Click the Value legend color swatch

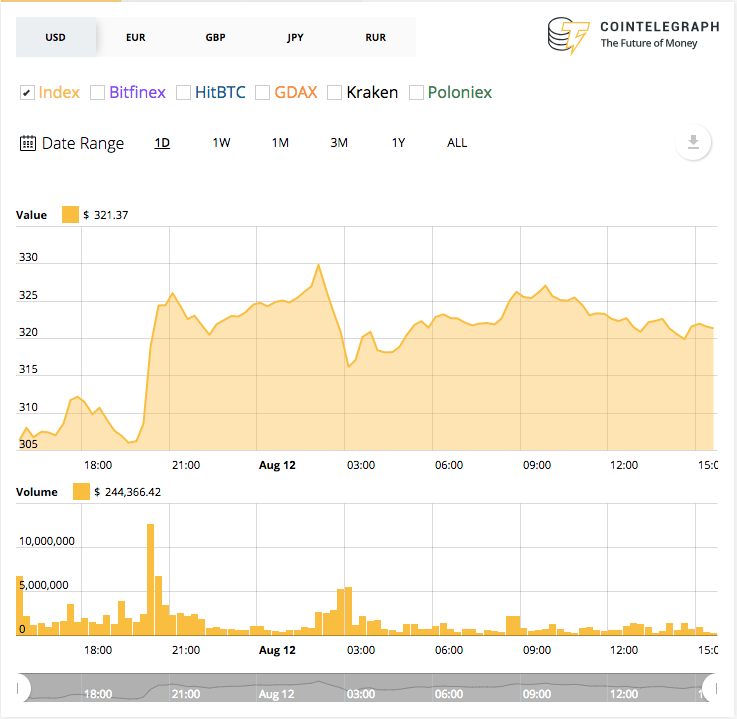click(71, 215)
